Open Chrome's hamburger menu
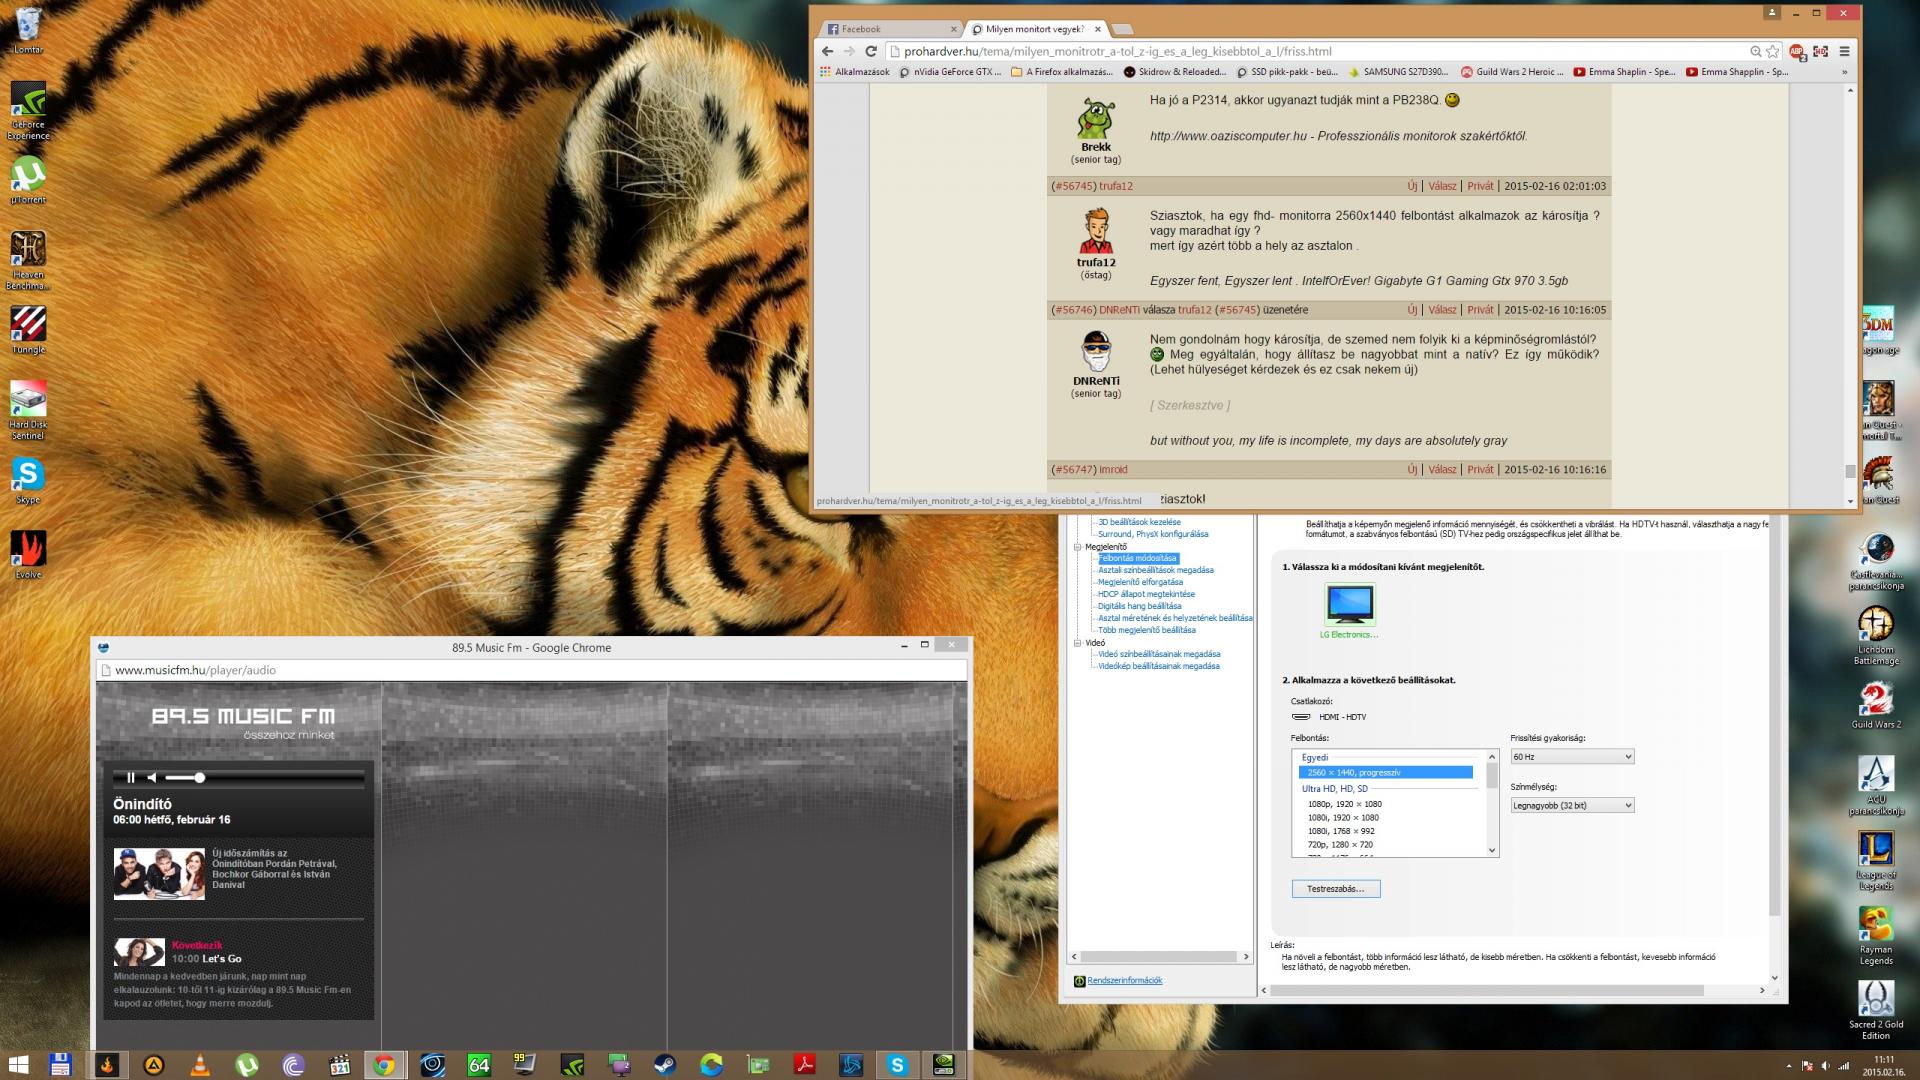The width and height of the screenshot is (1920, 1080). point(1844,51)
